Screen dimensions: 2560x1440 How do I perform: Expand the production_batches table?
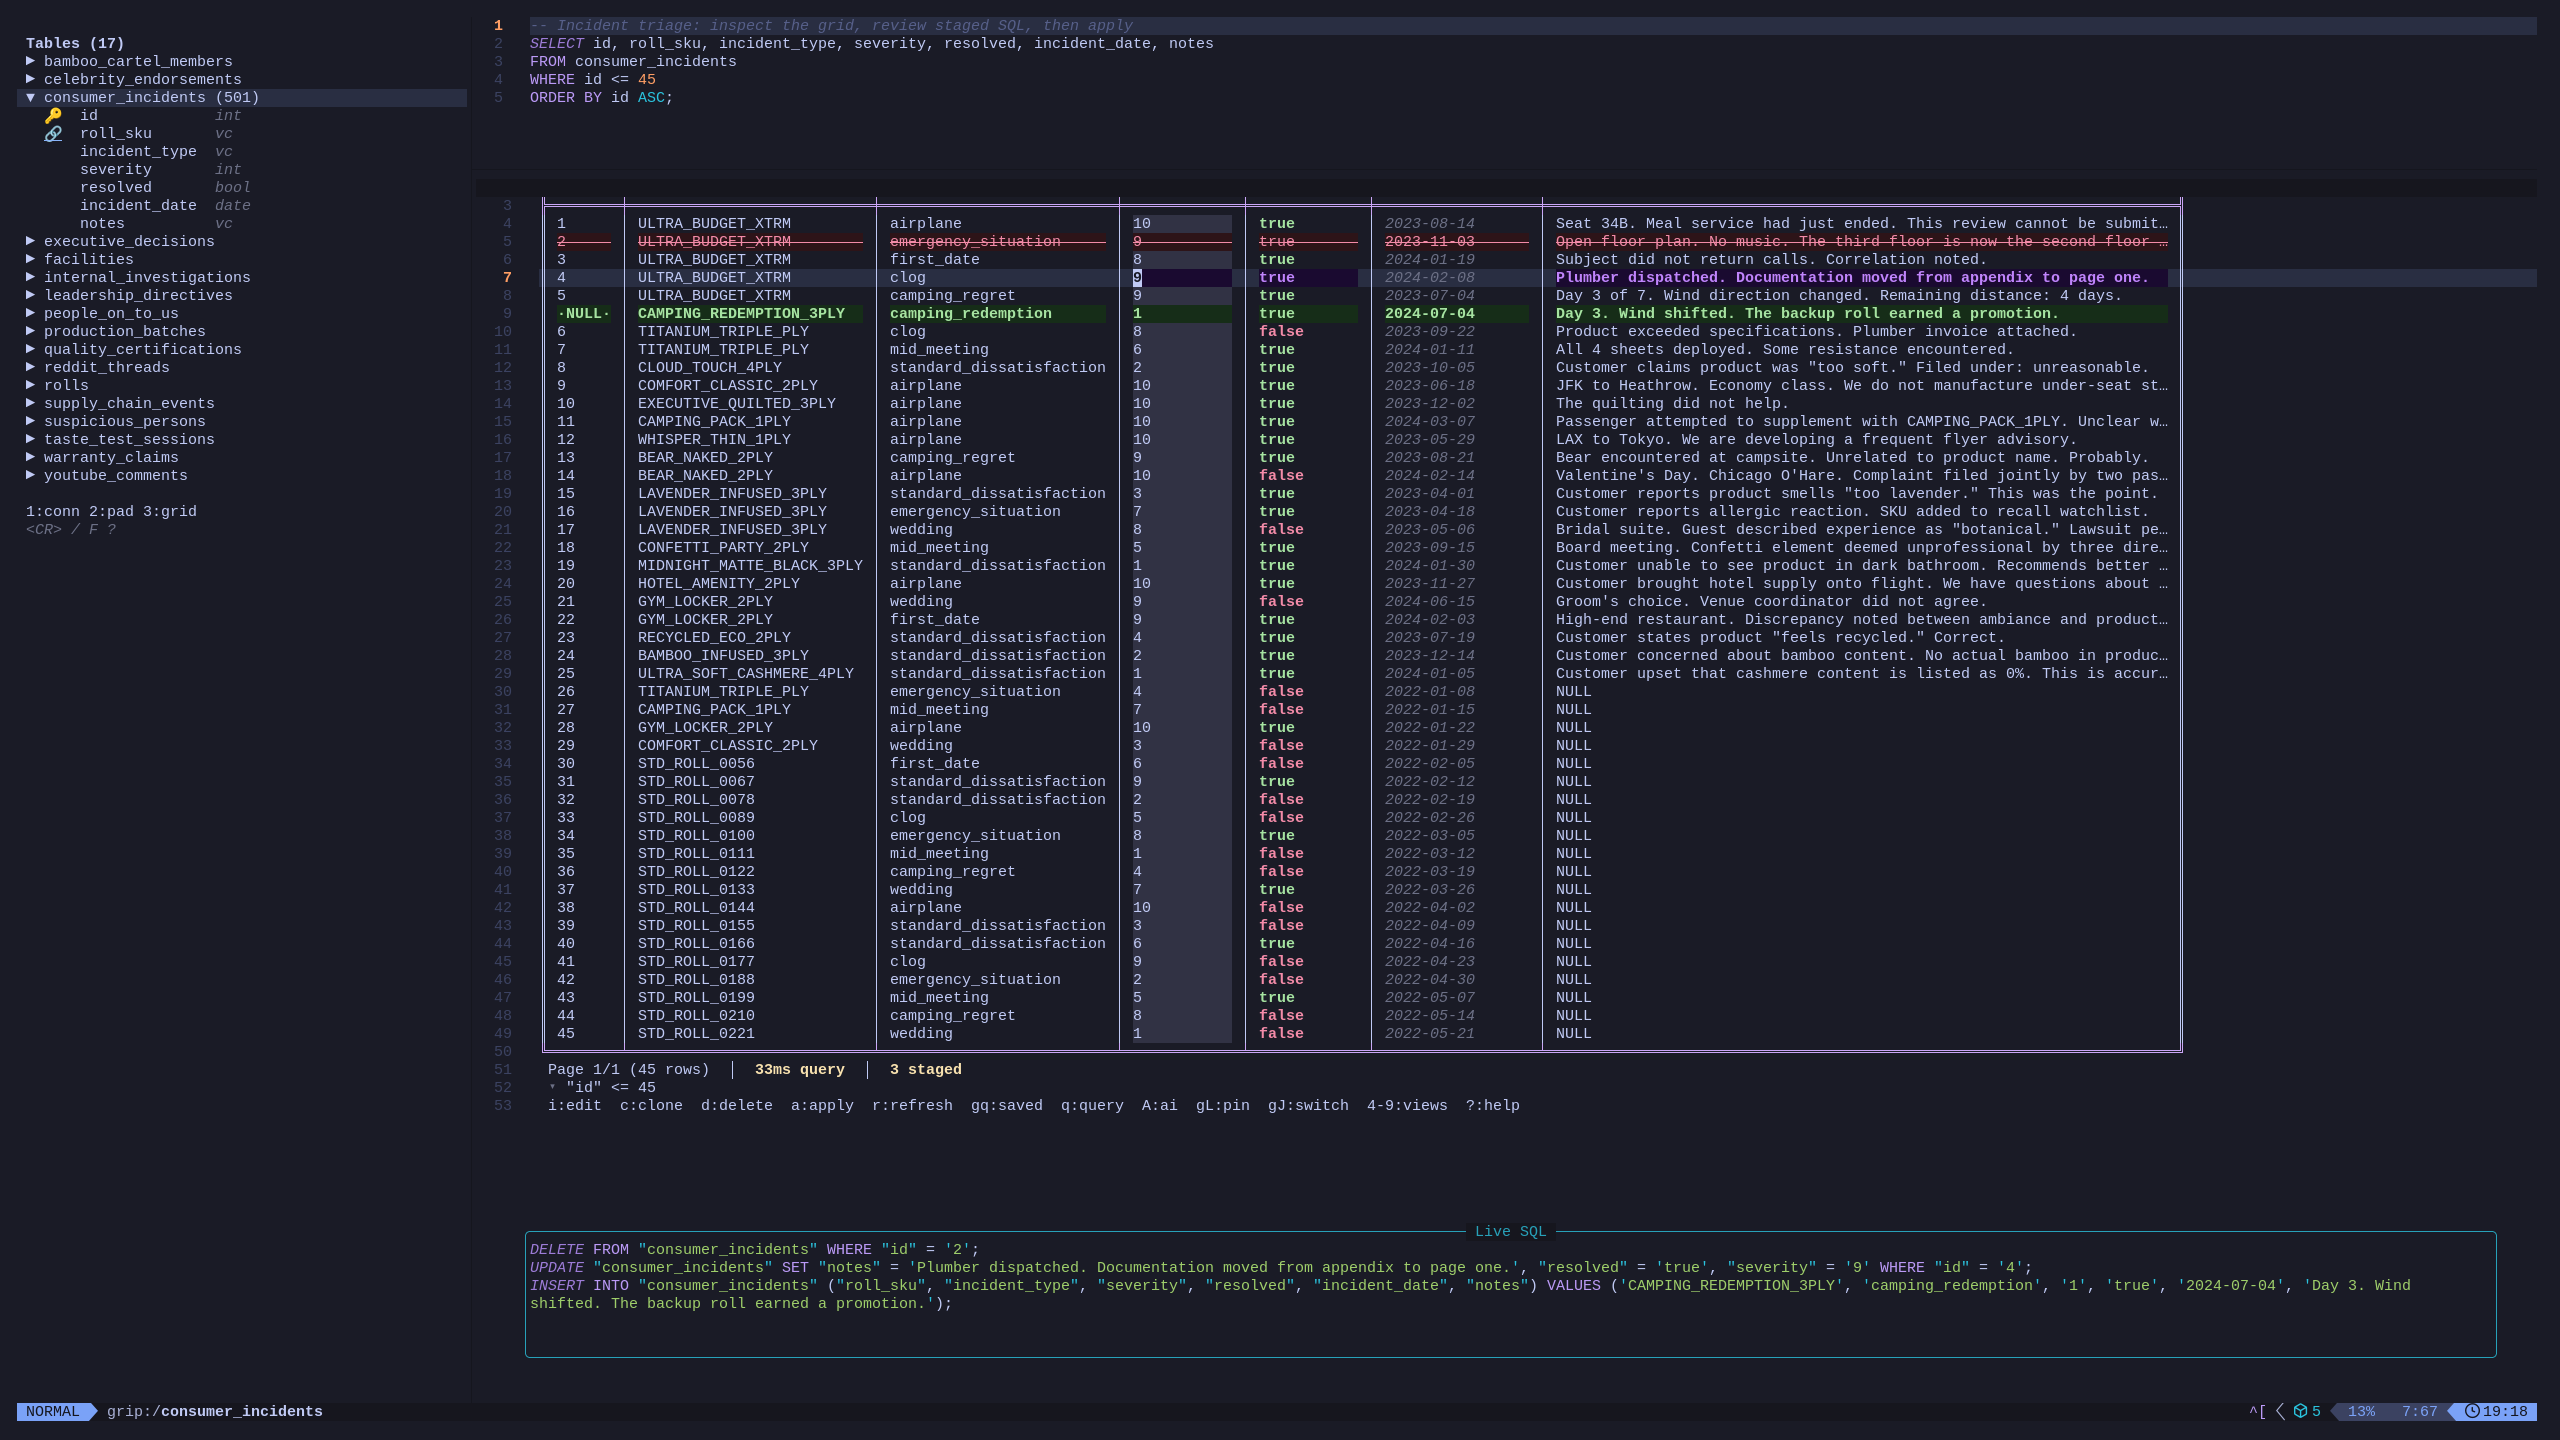(30, 332)
